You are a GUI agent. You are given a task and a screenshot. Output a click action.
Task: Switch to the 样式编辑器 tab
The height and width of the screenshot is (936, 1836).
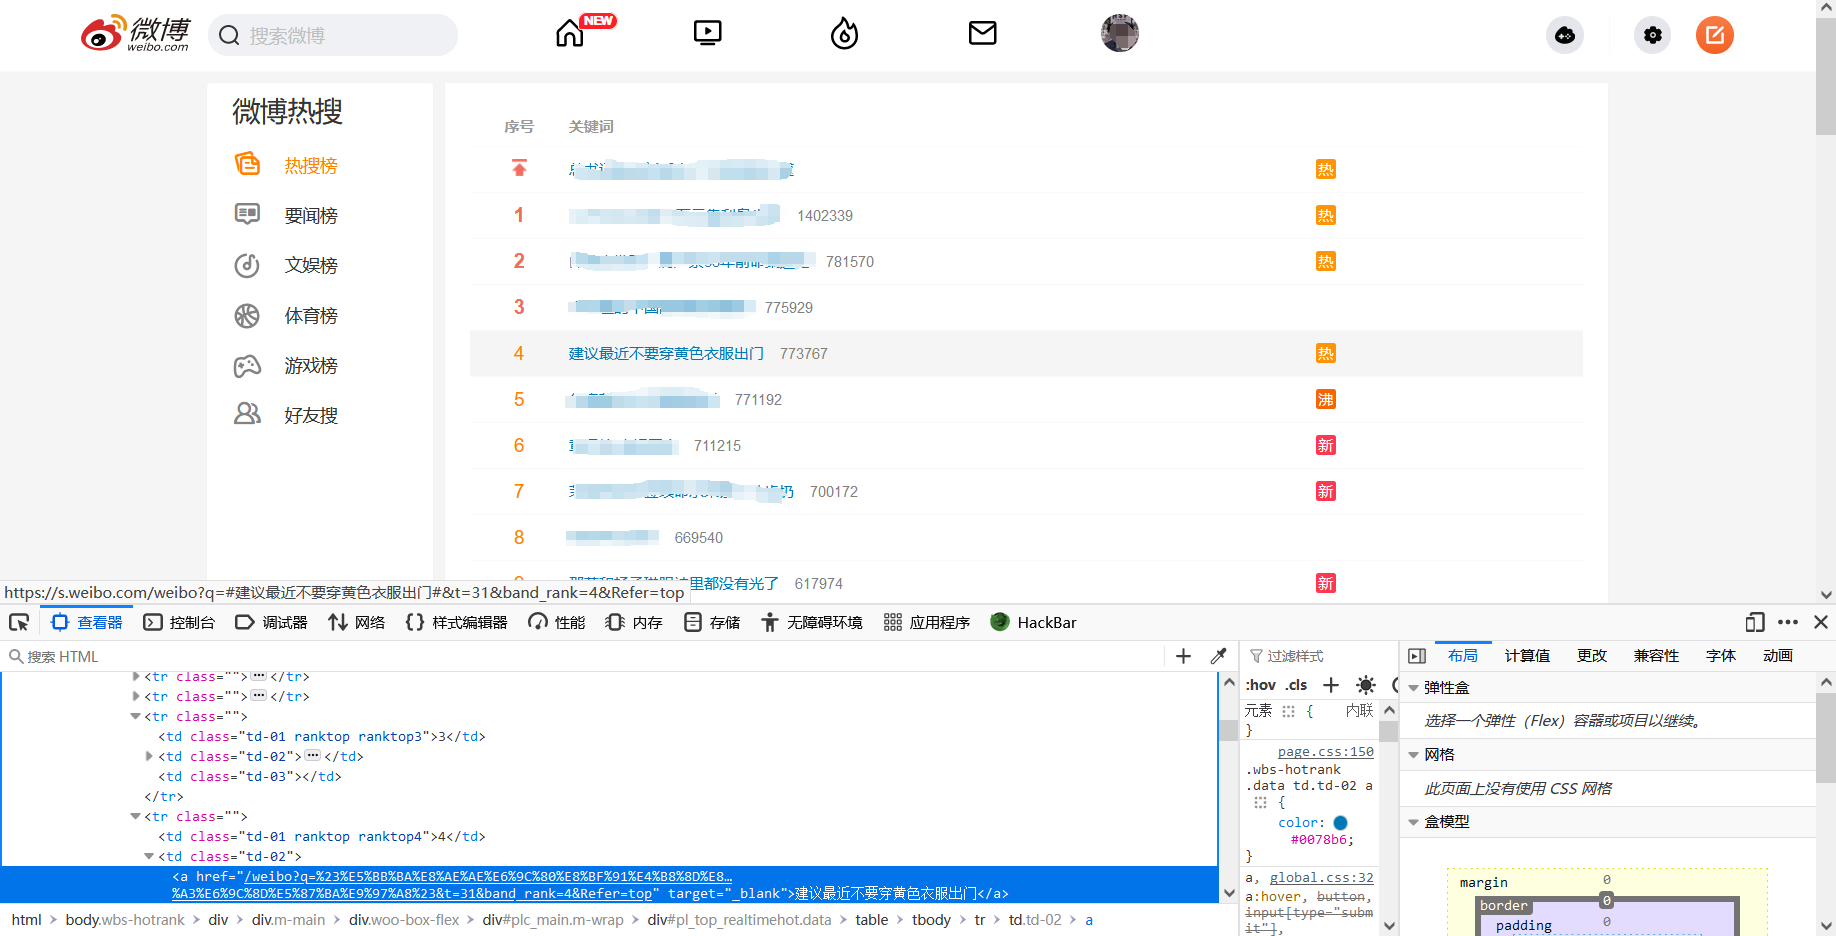tap(456, 622)
